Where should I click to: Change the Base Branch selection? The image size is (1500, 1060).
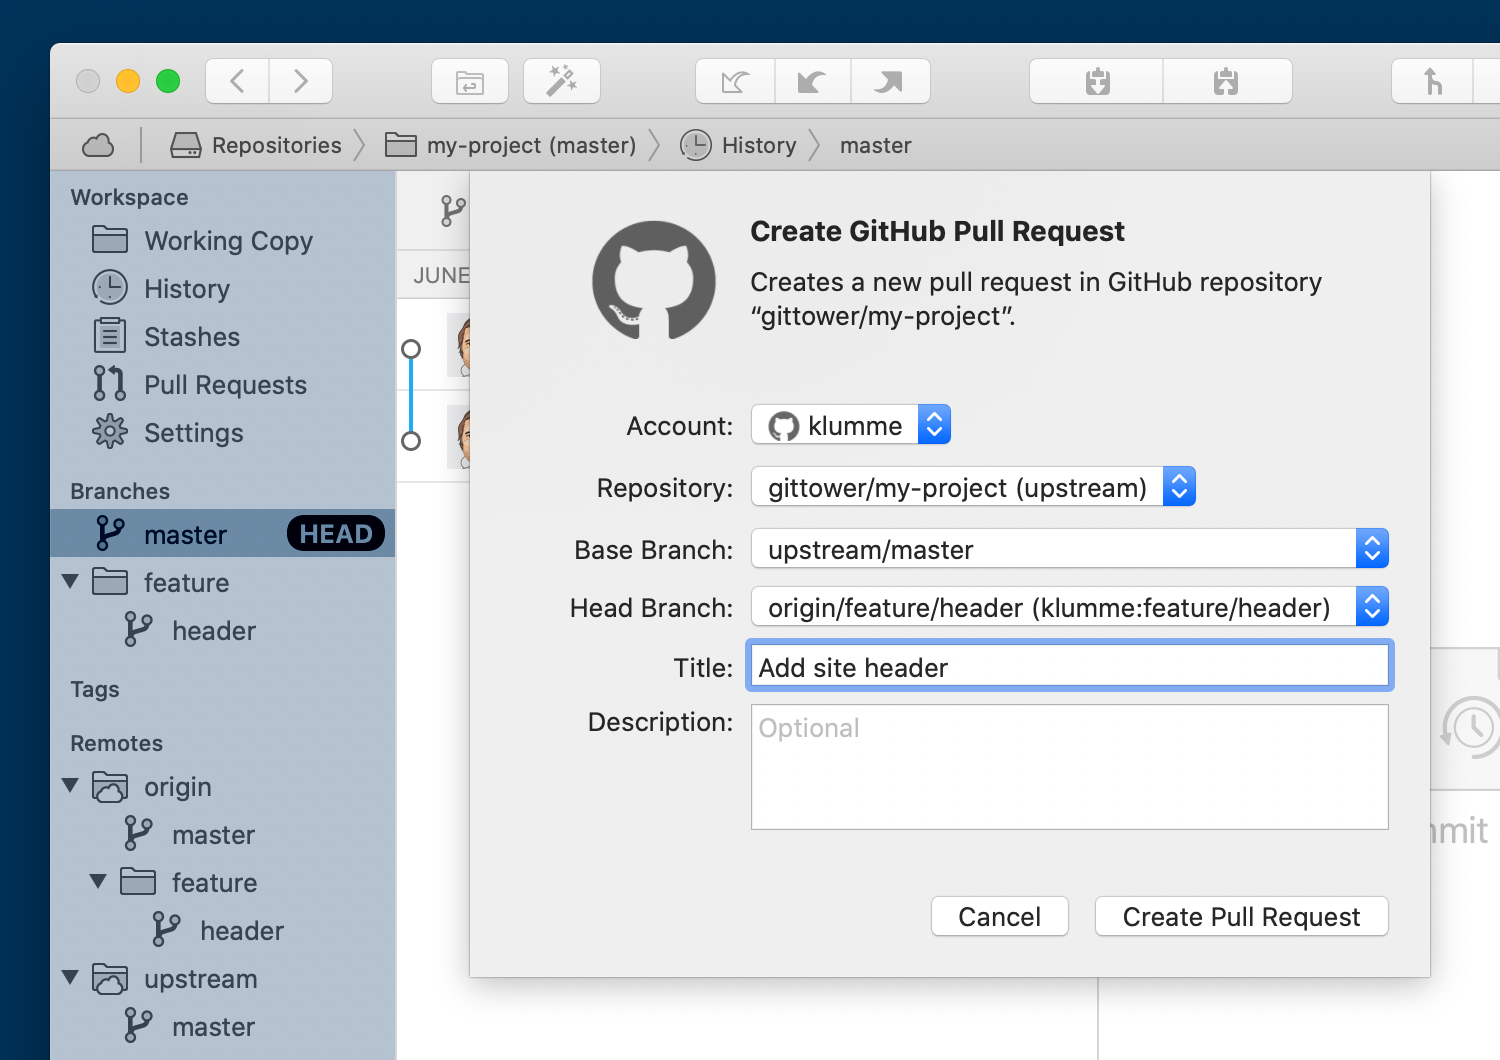tap(1372, 548)
